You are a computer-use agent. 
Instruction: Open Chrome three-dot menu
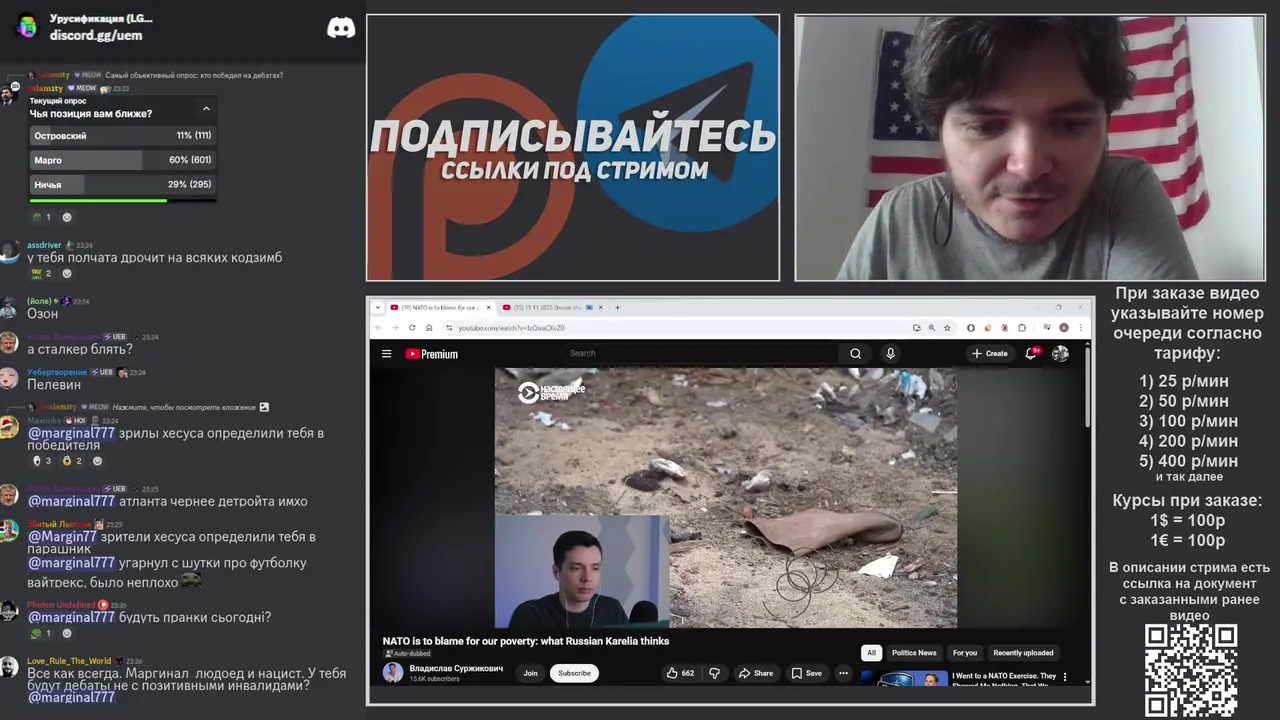tap(1081, 327)
